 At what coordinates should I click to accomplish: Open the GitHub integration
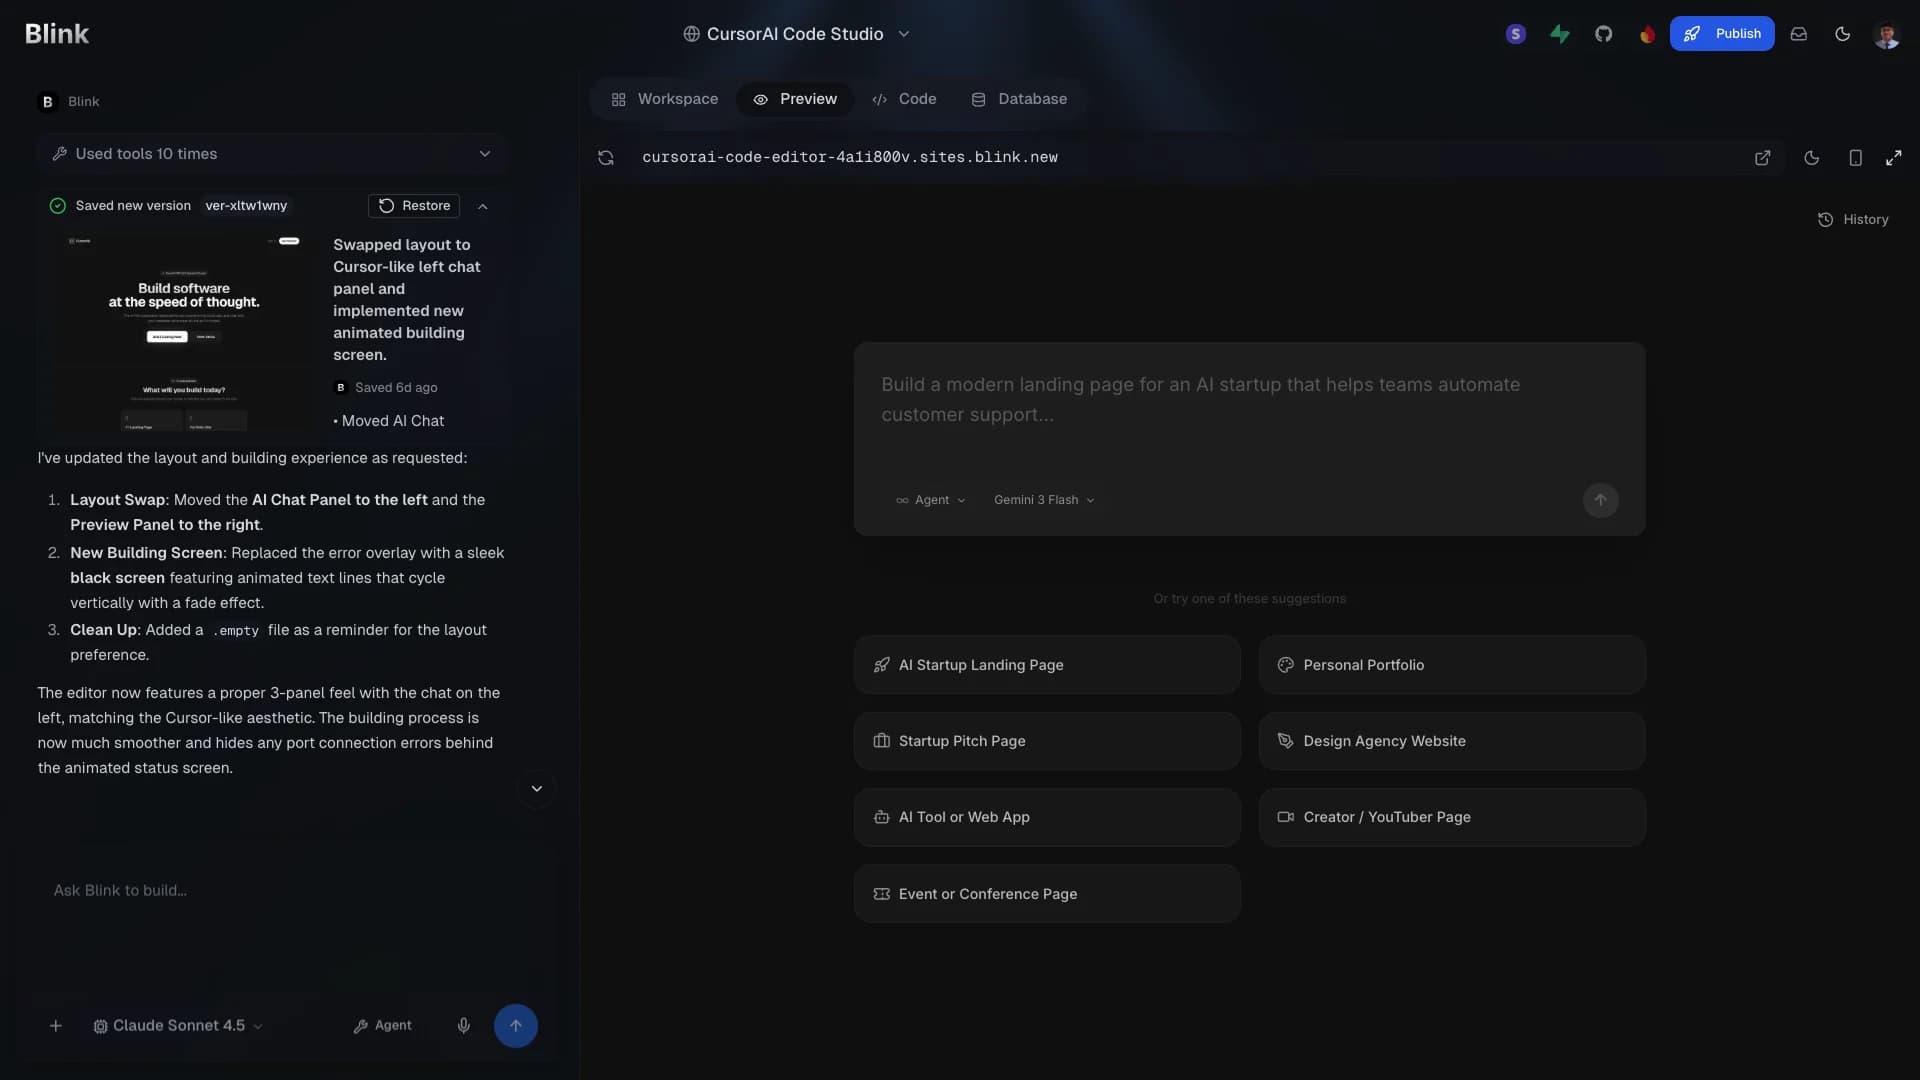pyautogui.click(x=1603, y=33)
